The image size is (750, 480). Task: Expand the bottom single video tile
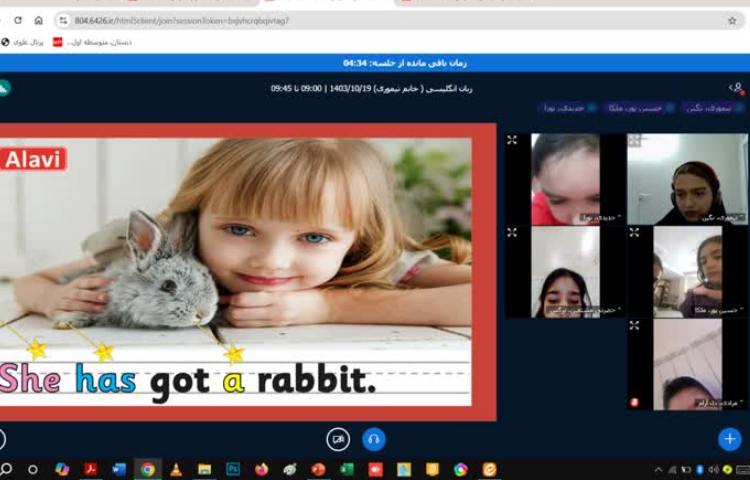[x=634, y=326]
